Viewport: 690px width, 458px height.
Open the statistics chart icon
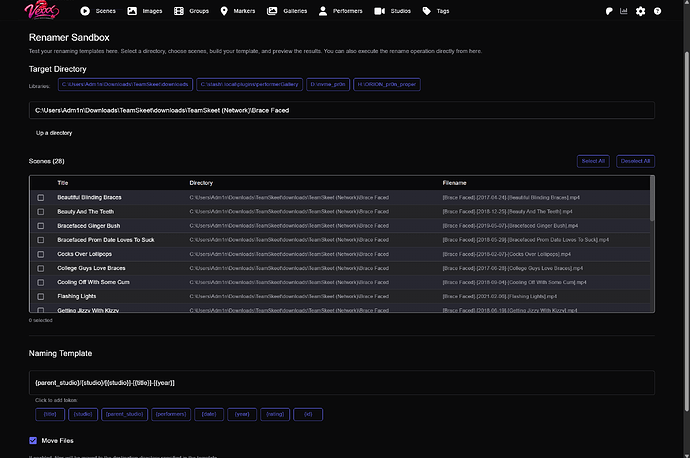(x=624, y=11)
